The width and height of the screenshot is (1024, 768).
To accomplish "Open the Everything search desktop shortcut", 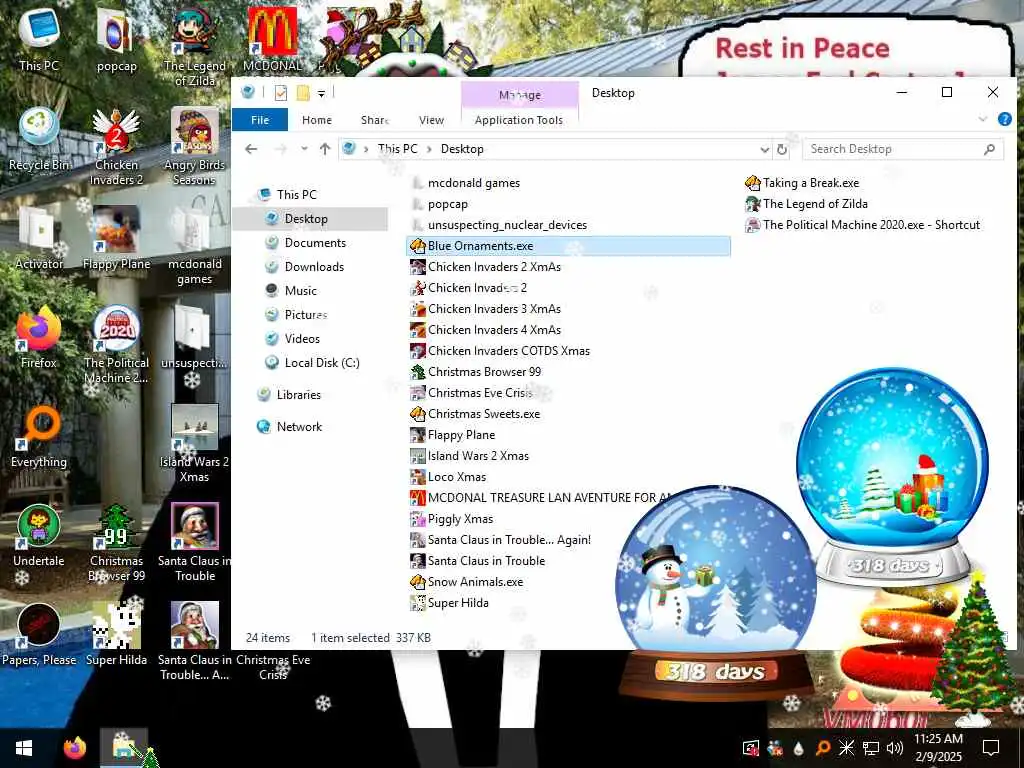I will tap(39, 437).
